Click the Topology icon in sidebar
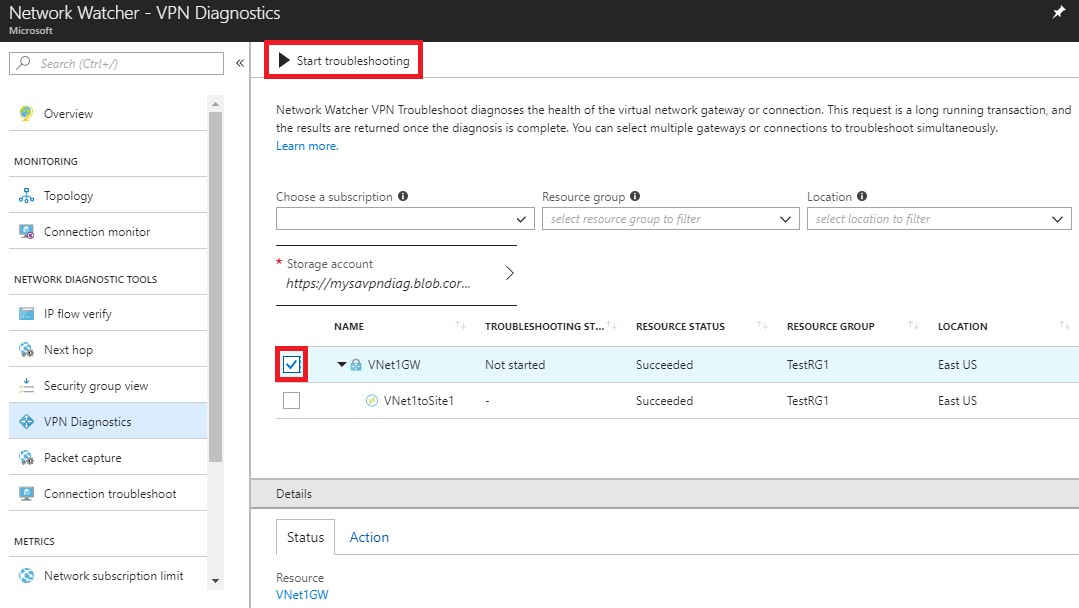The image size is (1079, 608). tap(26, 196)
